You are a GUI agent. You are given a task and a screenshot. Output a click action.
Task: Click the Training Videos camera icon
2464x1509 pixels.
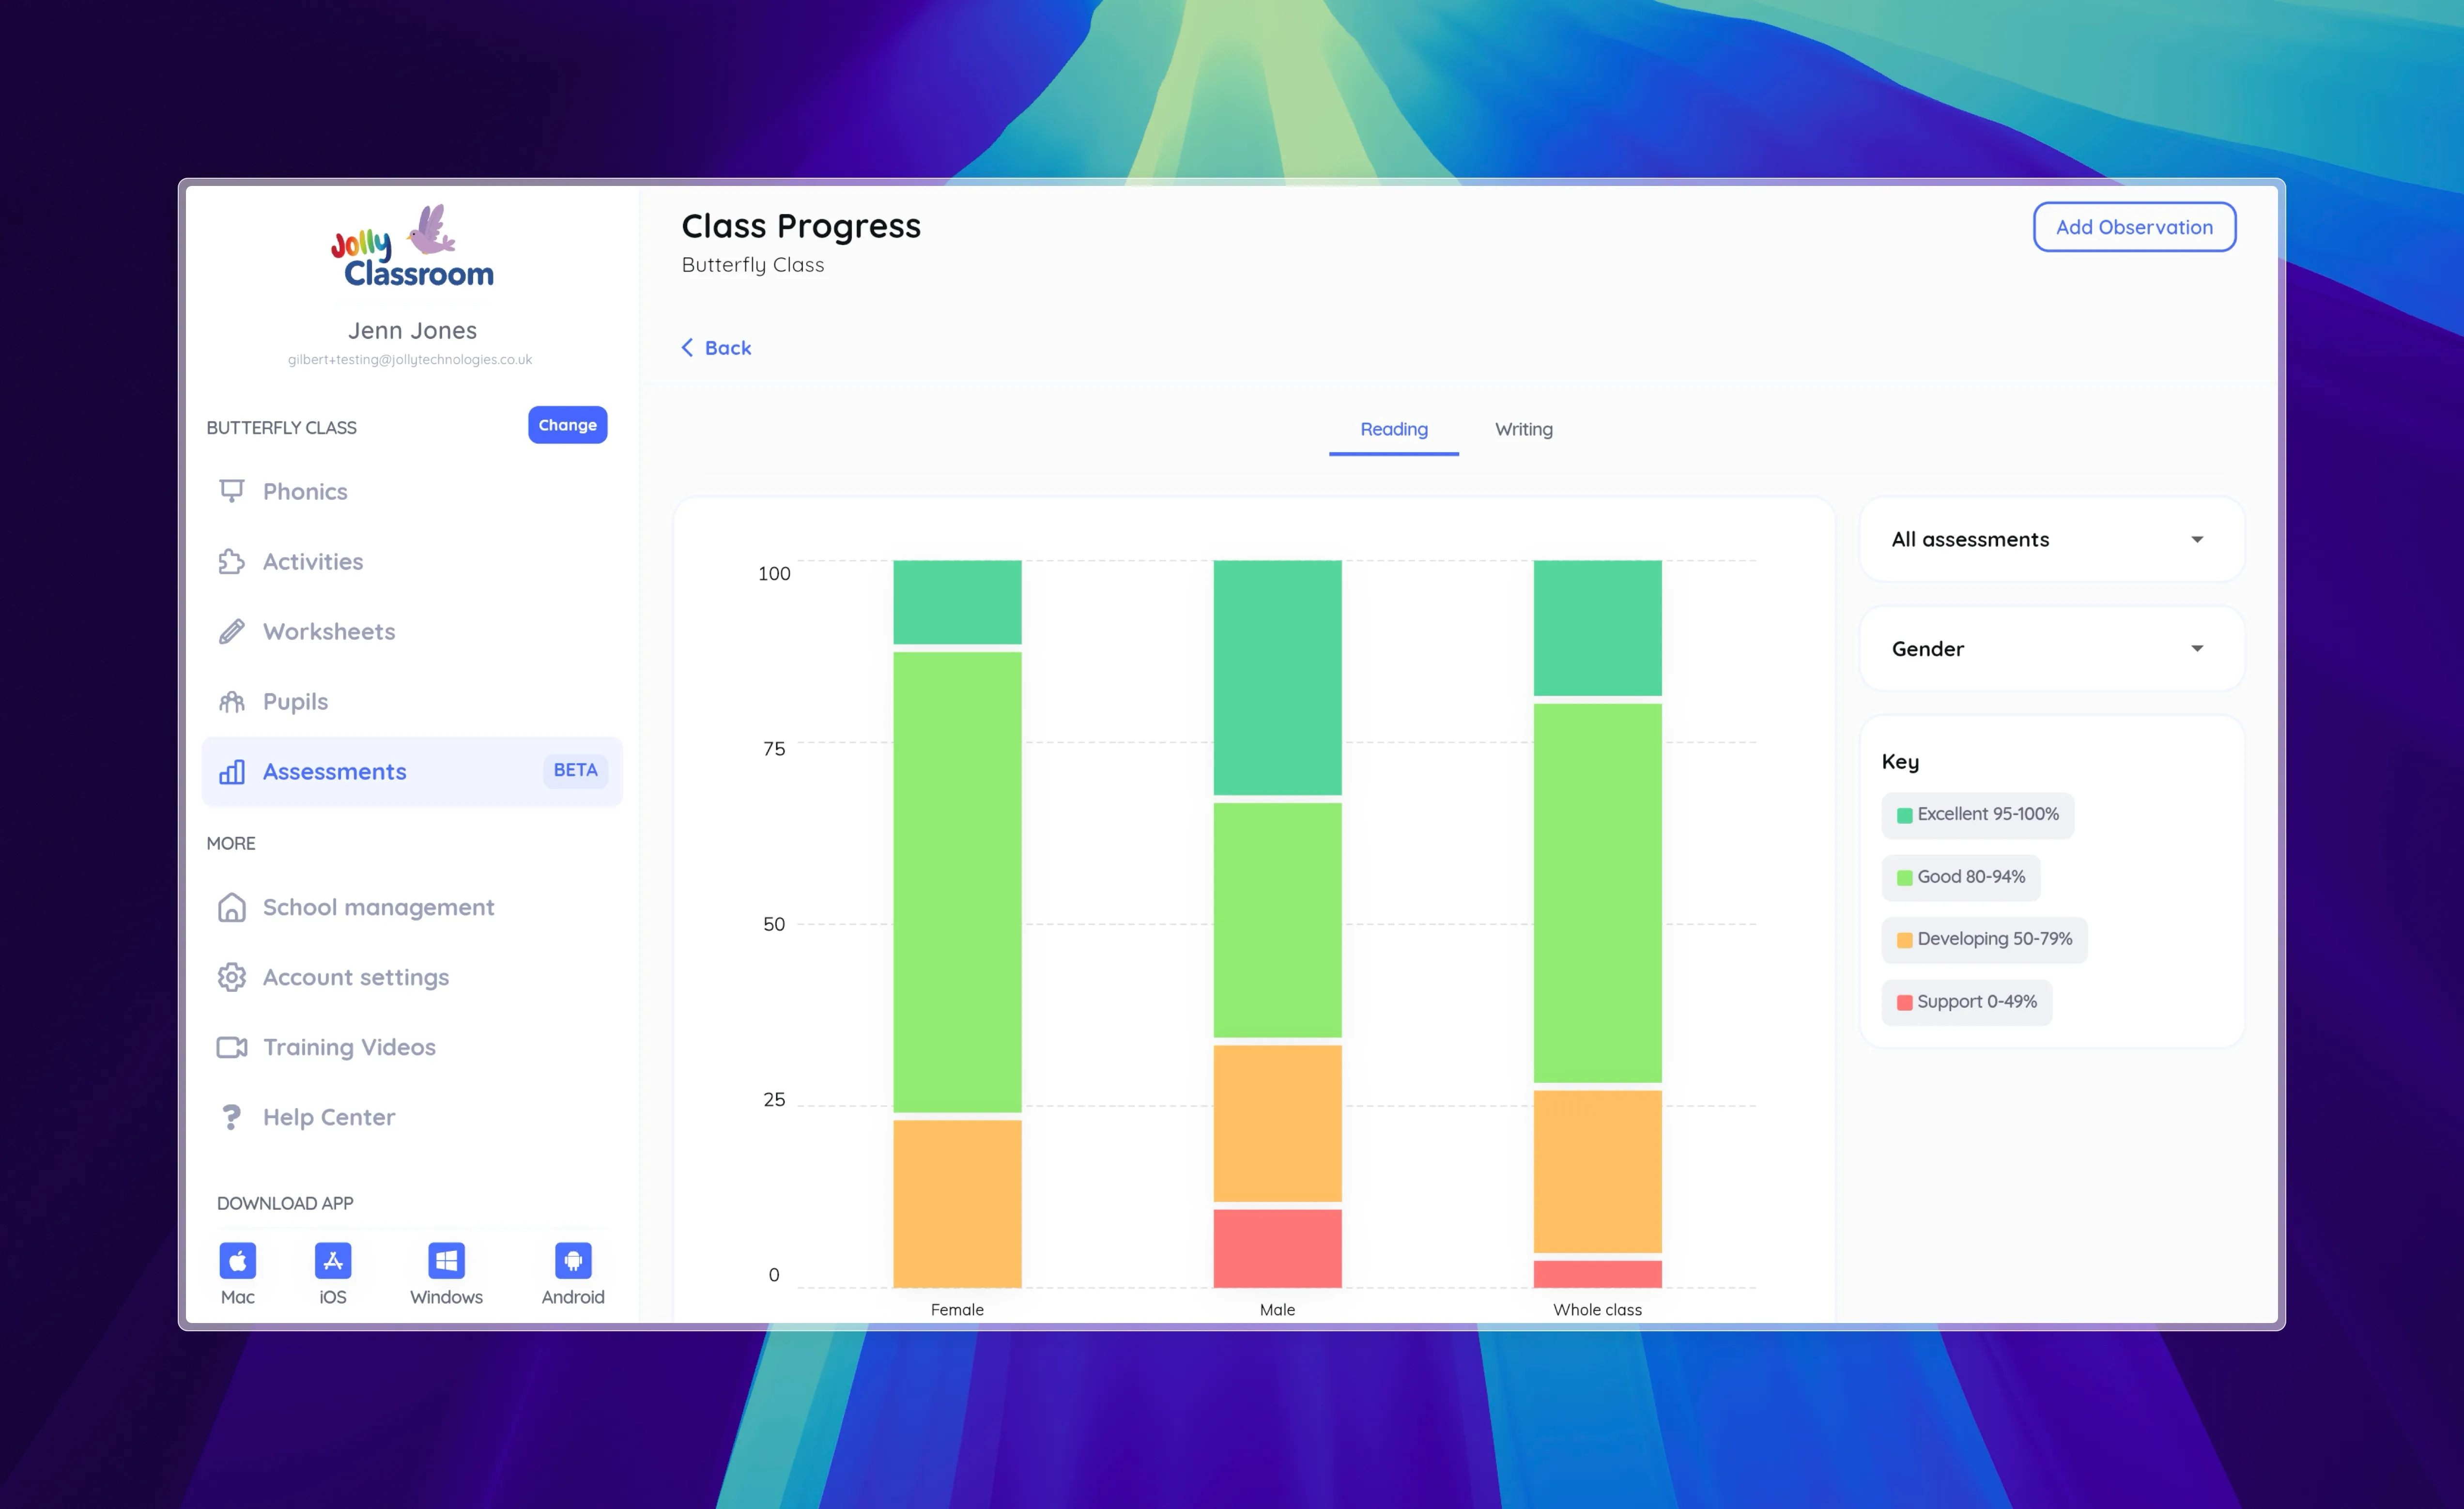tap(232, 1047)
